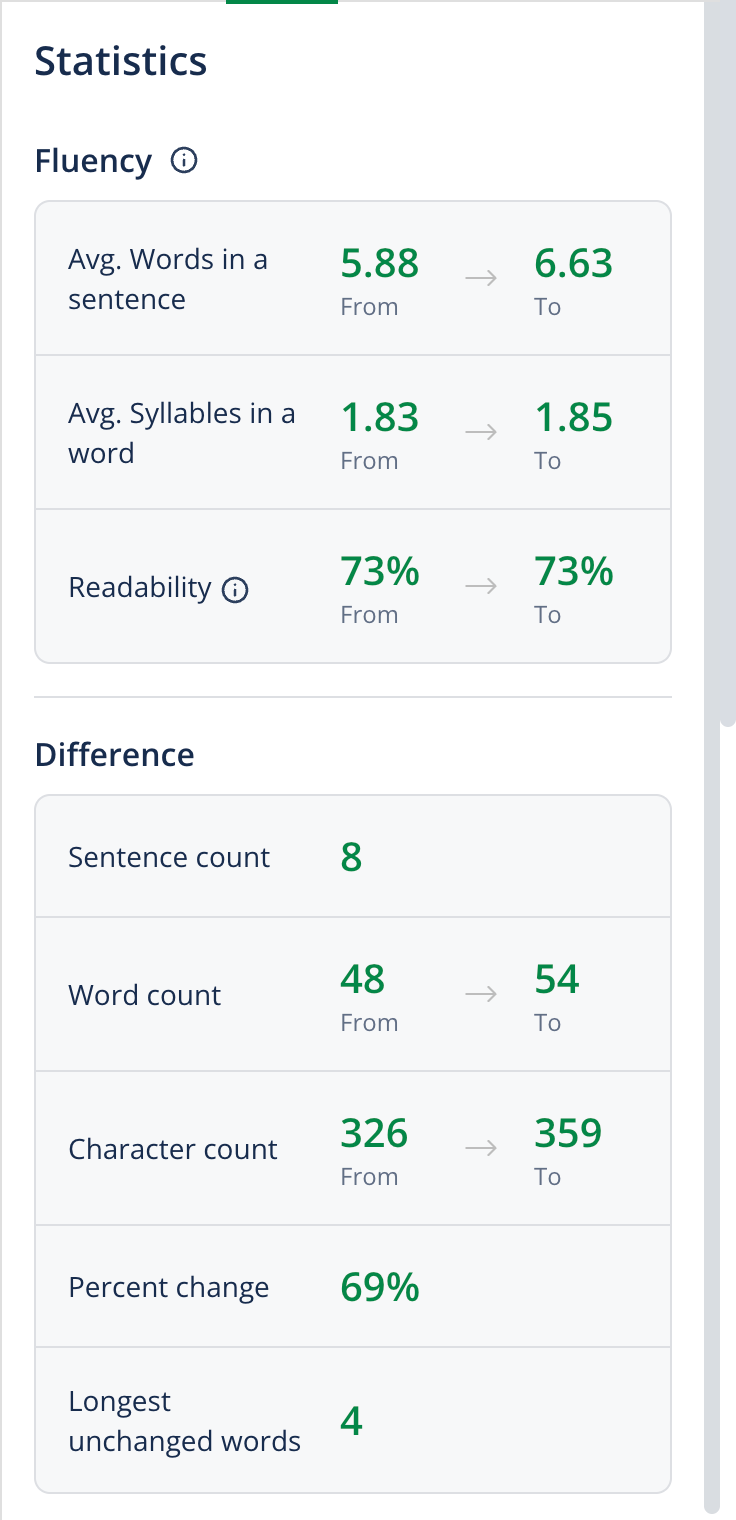Click the Difference section heading
Viewport: 736px width, 1520px height.
pos(115,754)
